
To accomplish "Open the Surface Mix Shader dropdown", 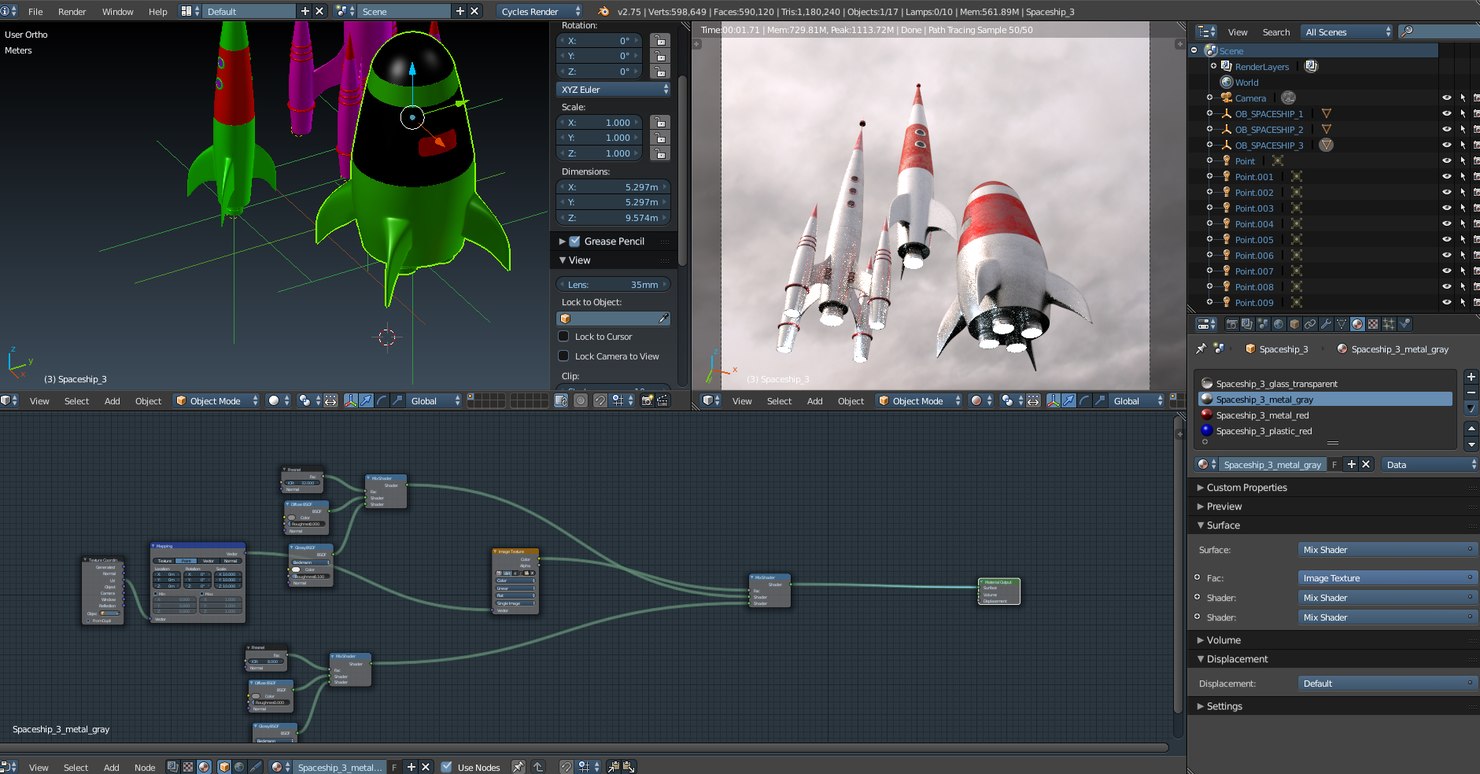I will (x=1387, y=549).
